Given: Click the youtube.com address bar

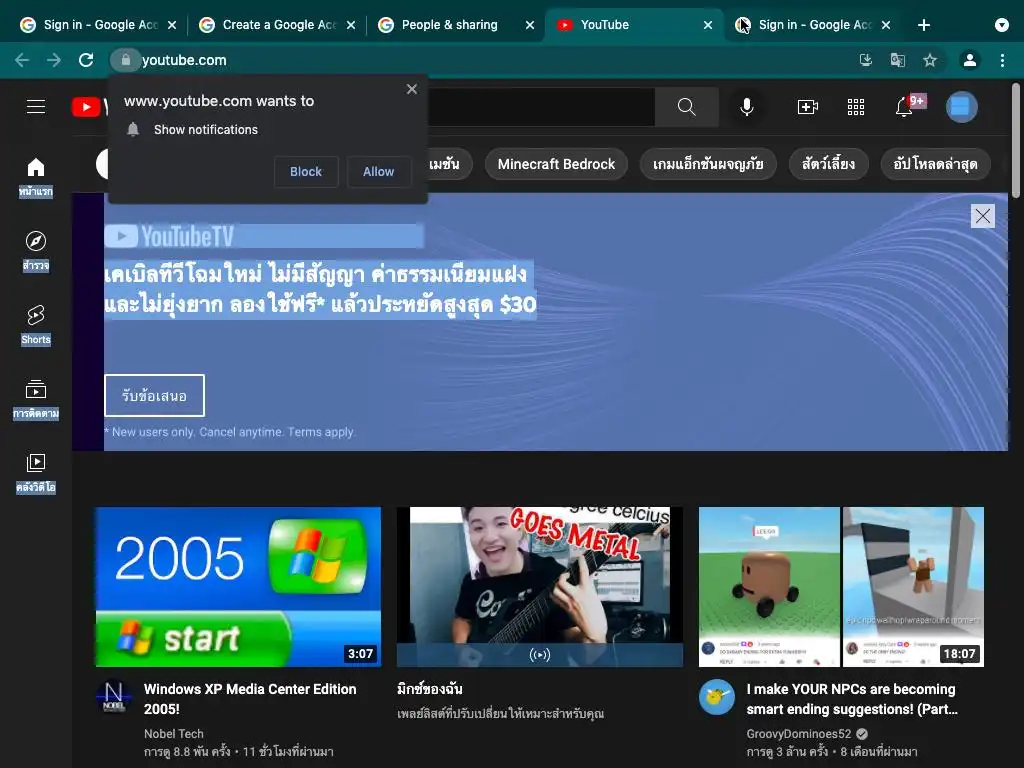Looking at the screenshot, I should 483,60.
